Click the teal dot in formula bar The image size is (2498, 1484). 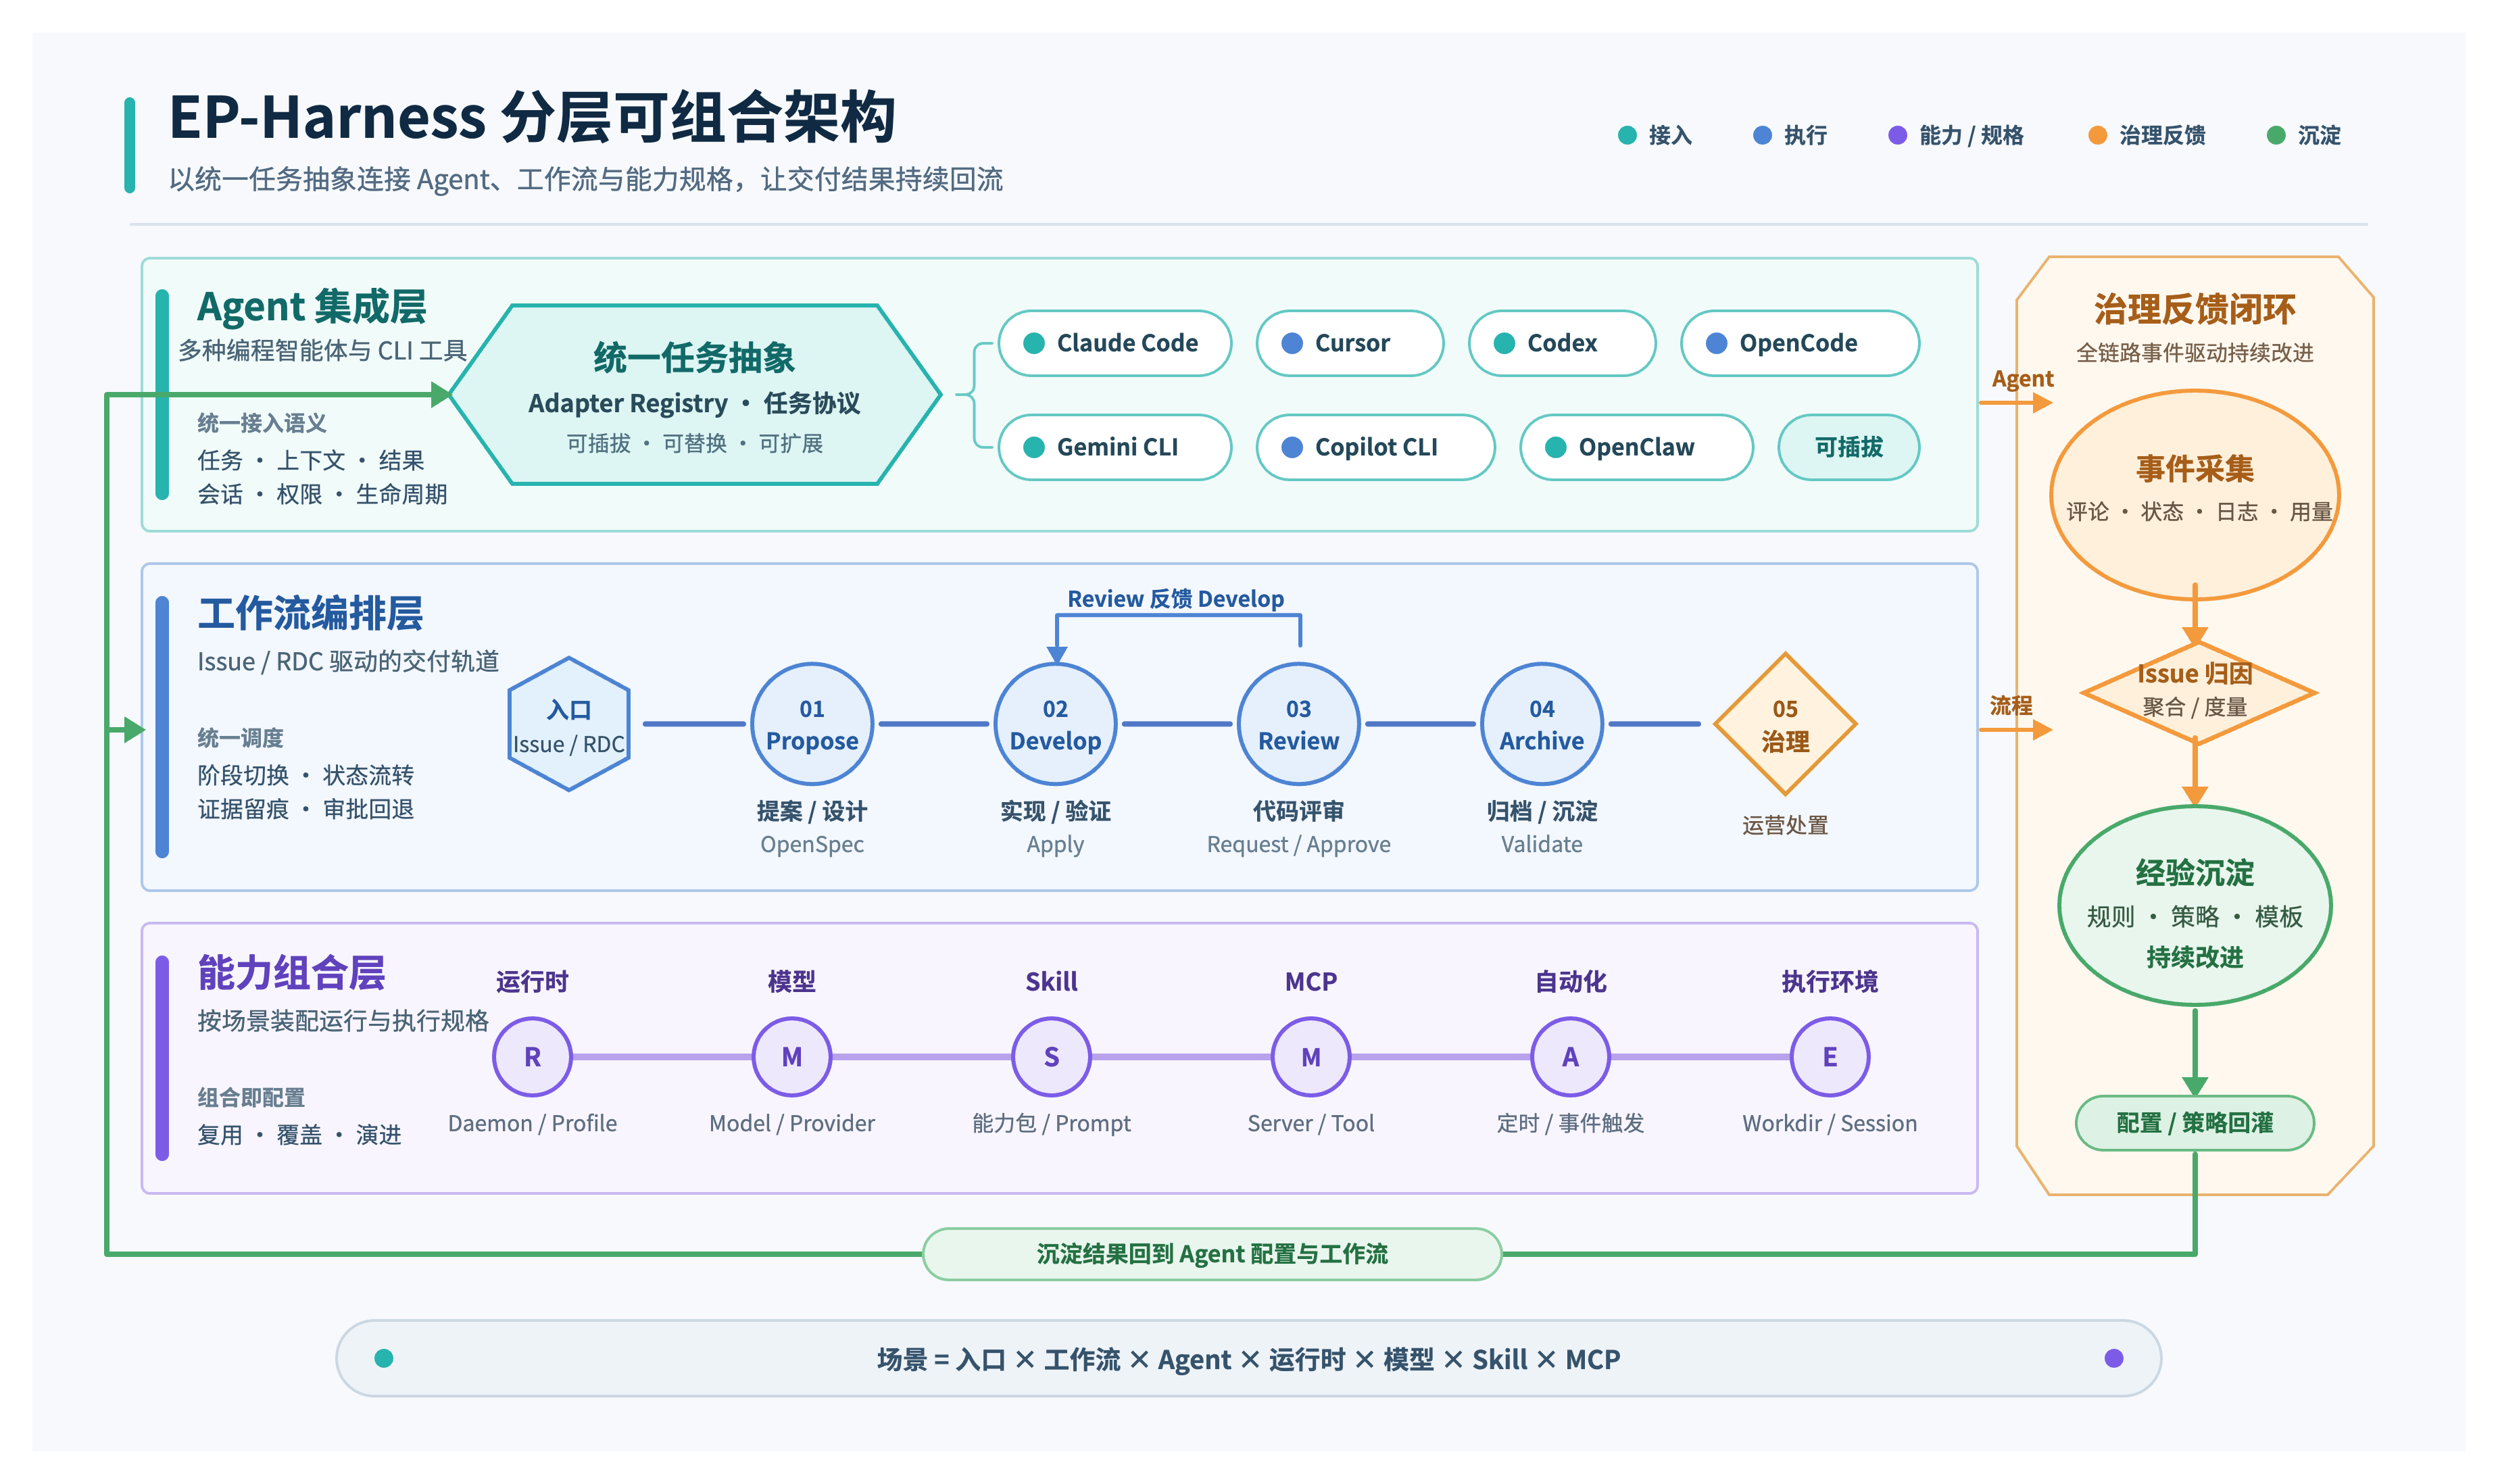point(383,1357)
